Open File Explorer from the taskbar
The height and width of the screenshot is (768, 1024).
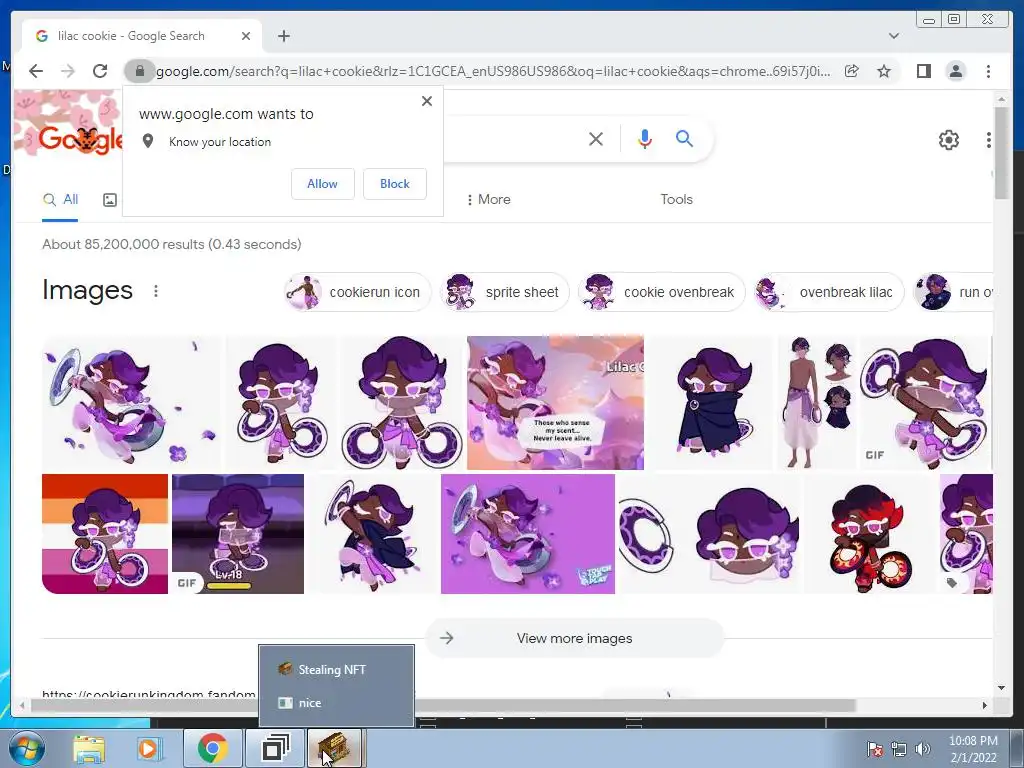point(89,748)
